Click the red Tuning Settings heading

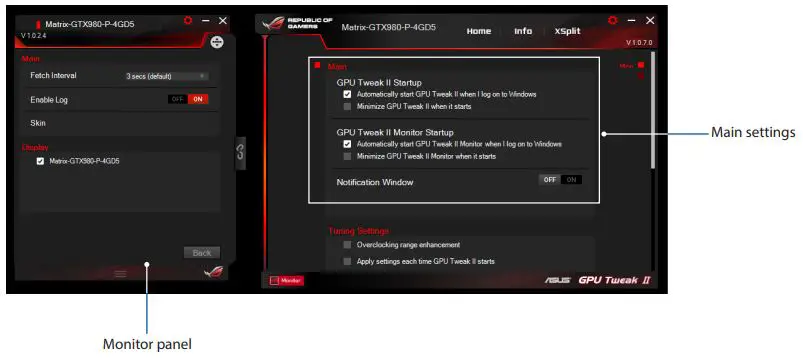click(x=358, y=231)
